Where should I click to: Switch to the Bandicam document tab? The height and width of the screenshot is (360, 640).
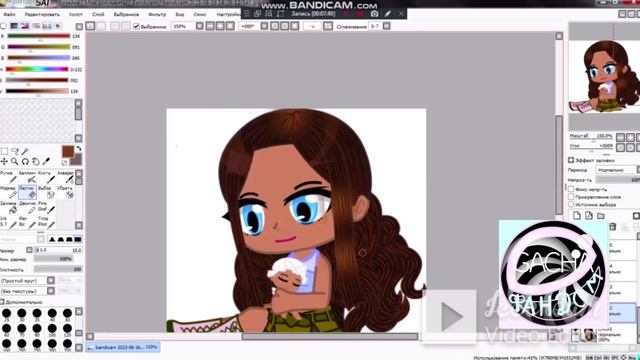[x=123, y=347]
